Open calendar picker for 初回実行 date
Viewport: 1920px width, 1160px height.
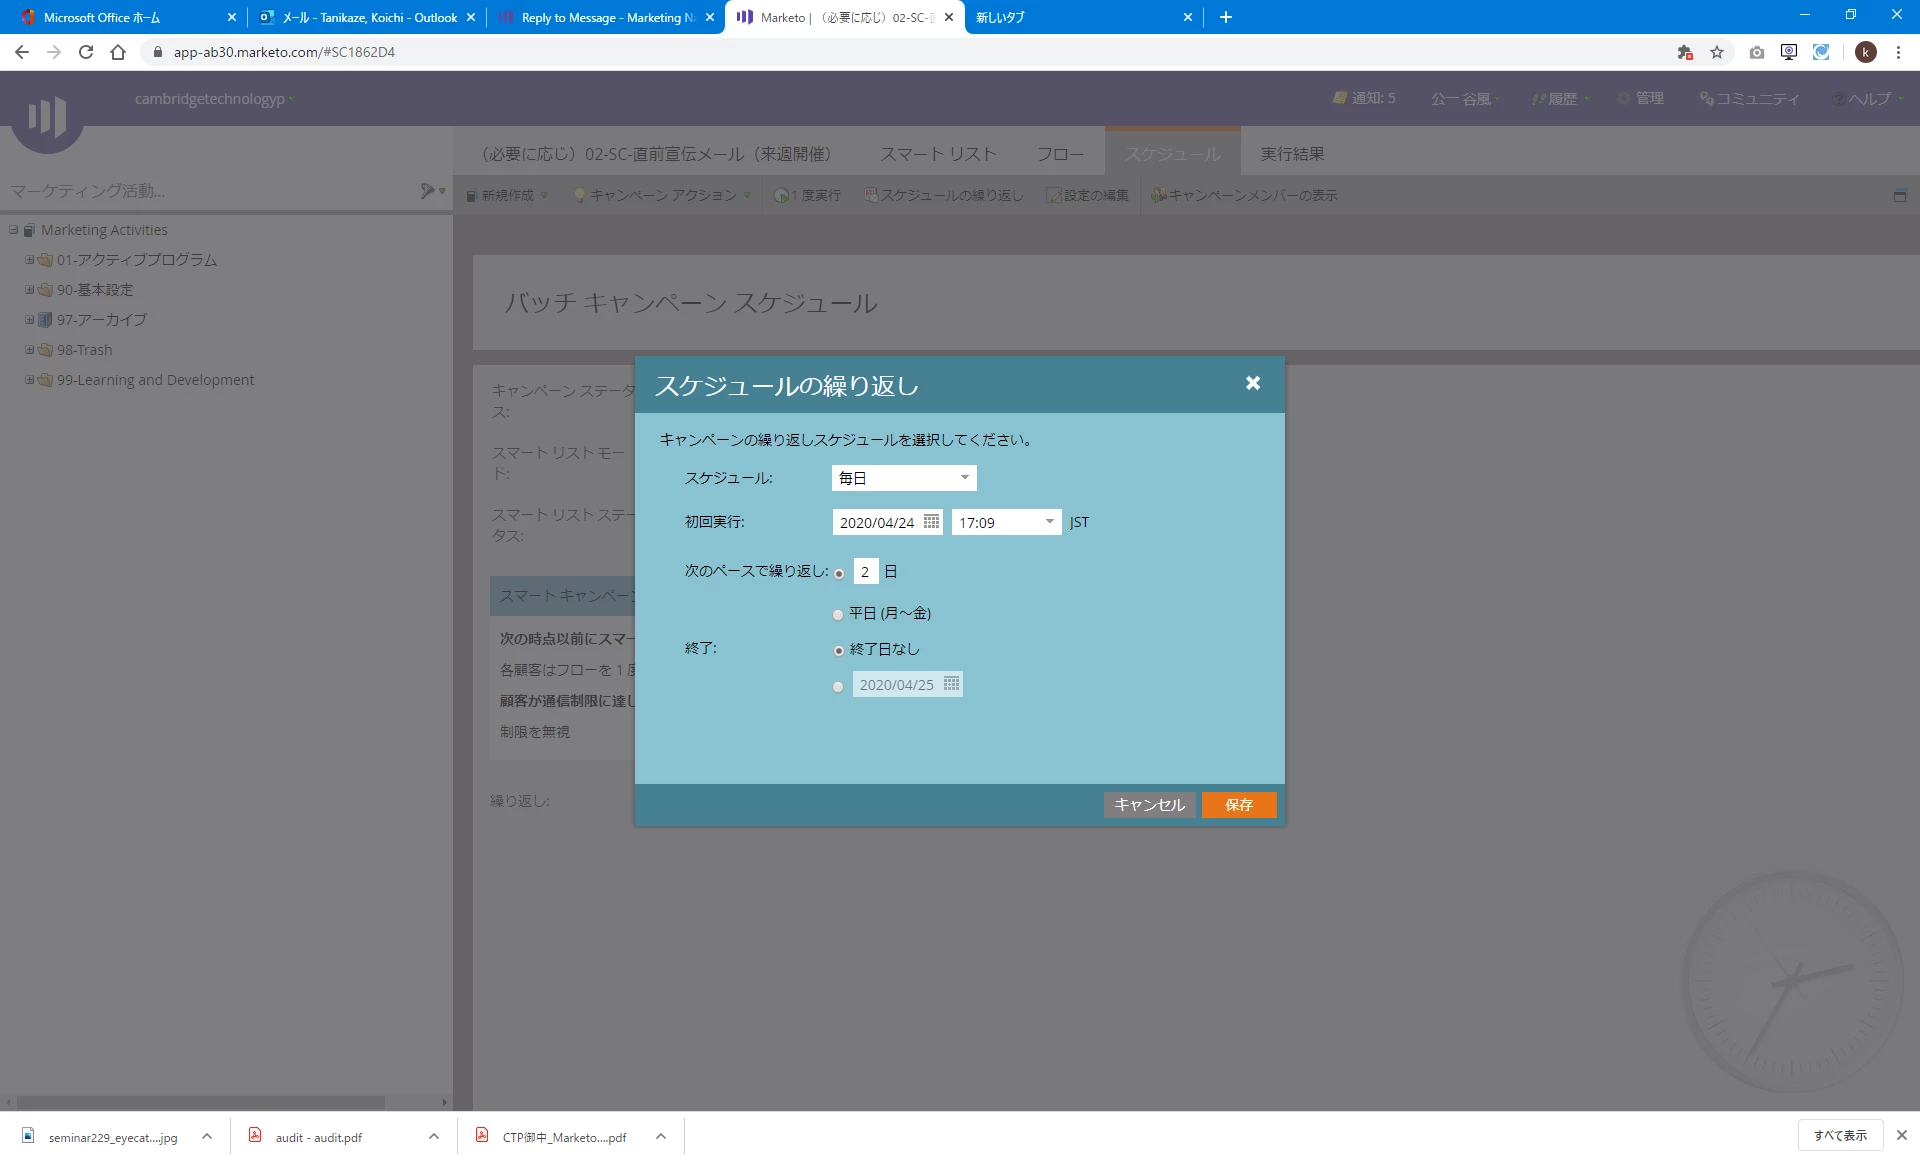pos(931,522)
